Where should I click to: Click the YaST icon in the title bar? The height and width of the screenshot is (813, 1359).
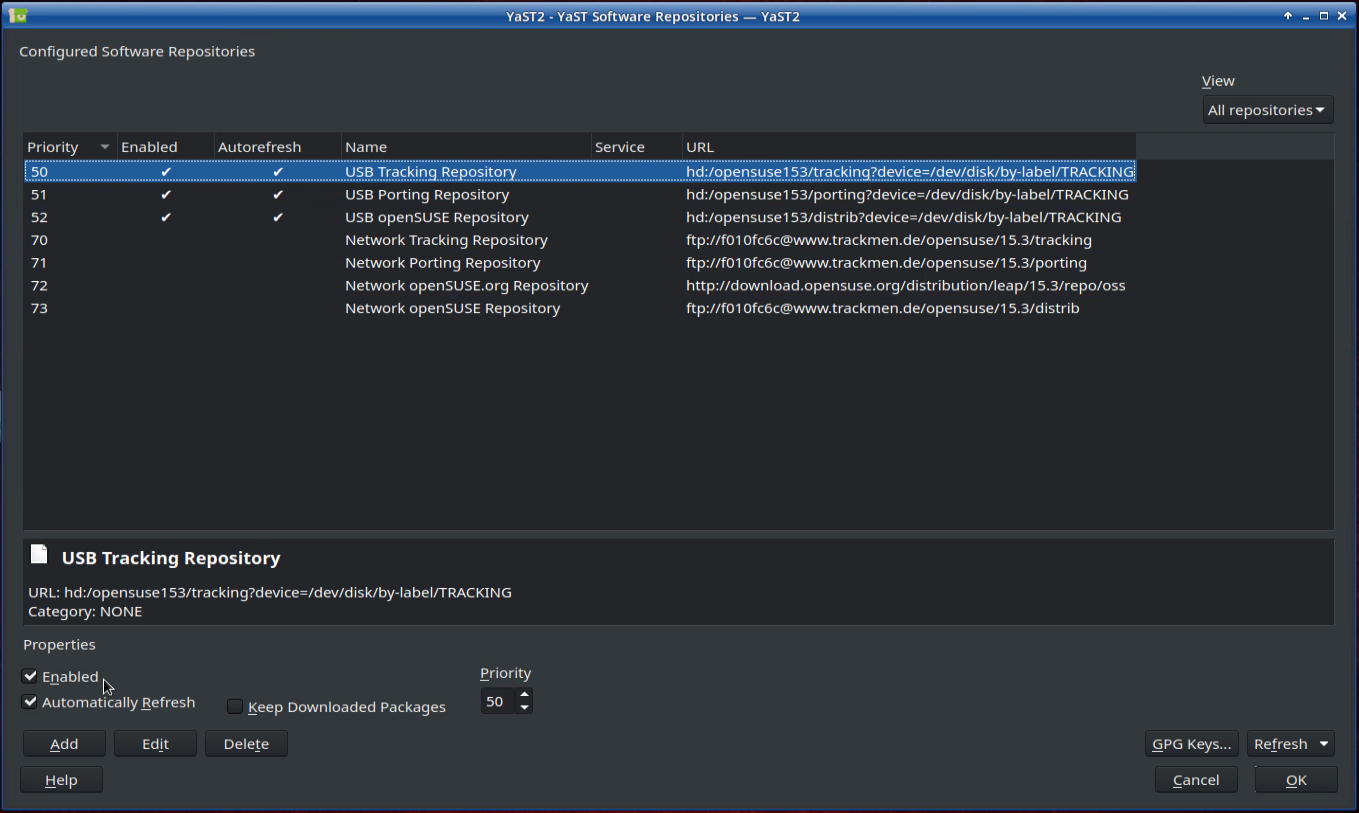17,15
